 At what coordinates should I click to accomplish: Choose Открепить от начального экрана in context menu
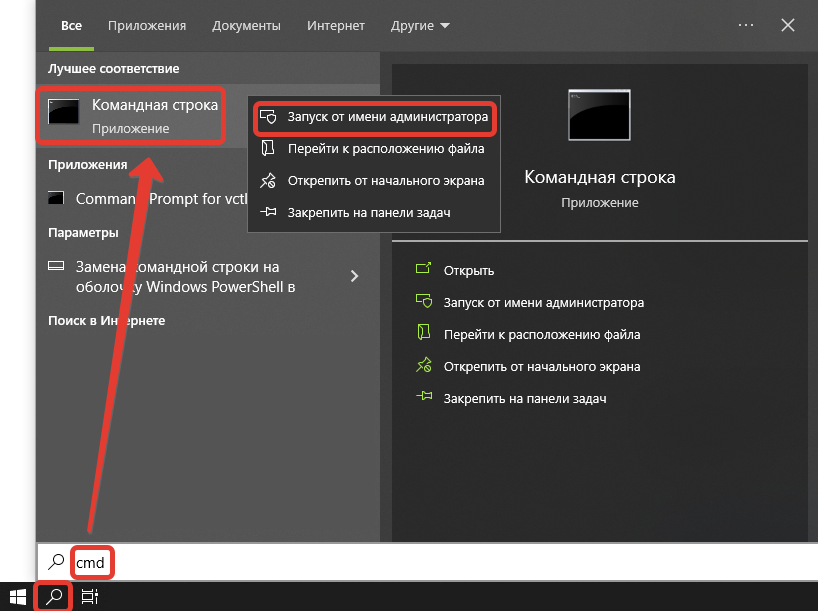tap(374, 181)
